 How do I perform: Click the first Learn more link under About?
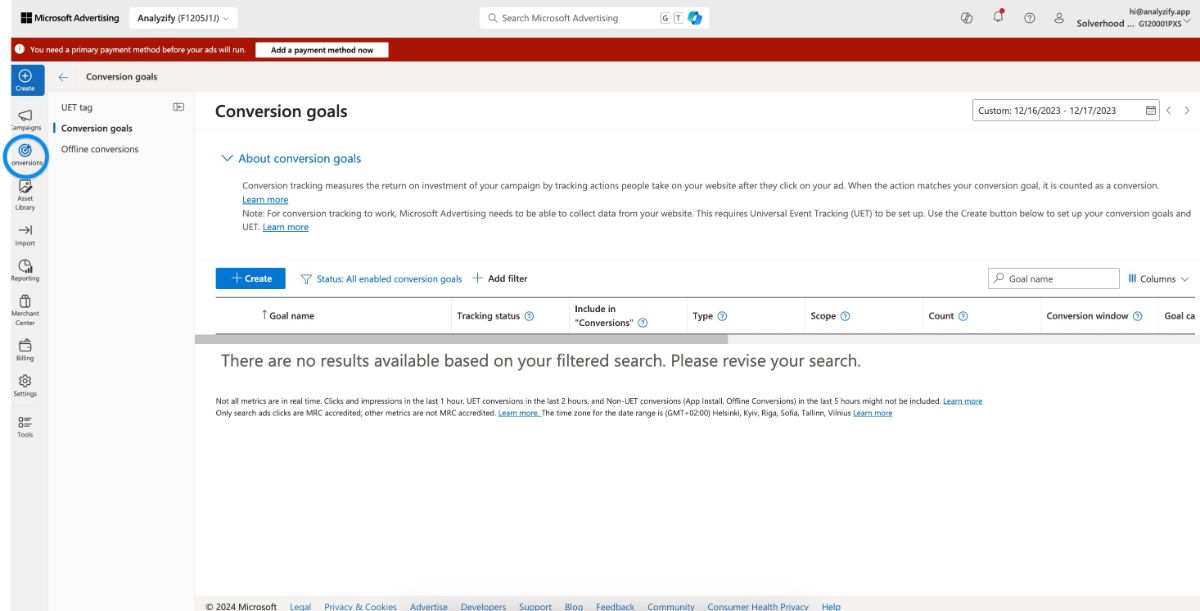pos(265,200)
